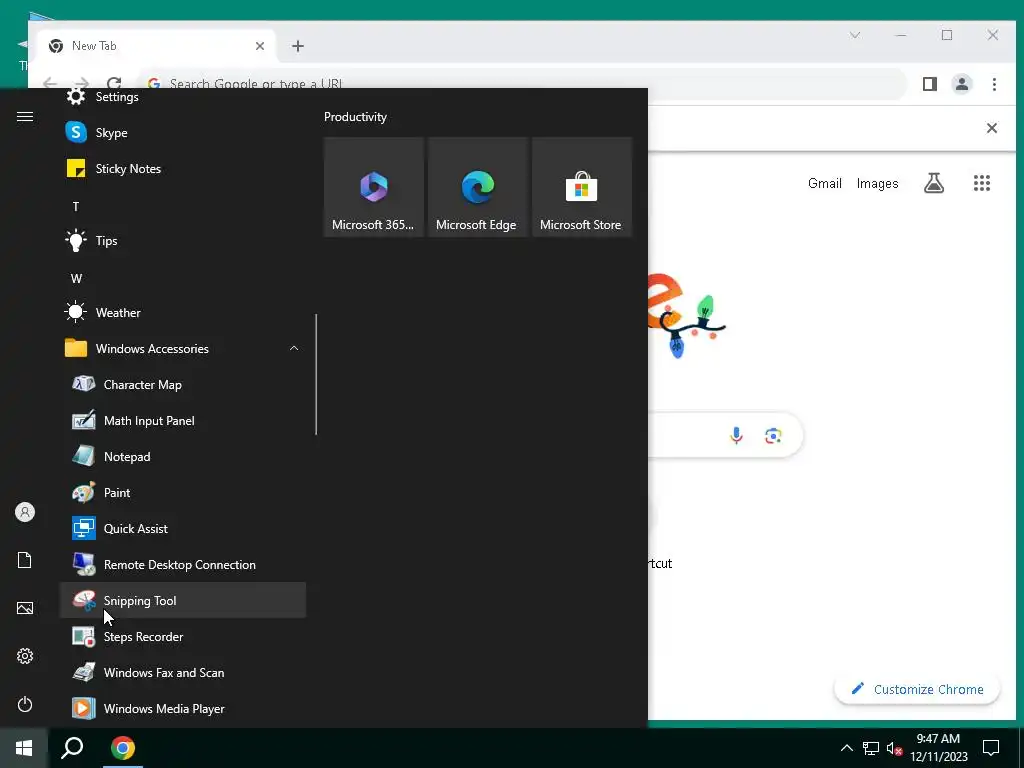Open Search Labs flask icon
The height and width of the screenshot is (768, 1024).
(x=934, y=184)
